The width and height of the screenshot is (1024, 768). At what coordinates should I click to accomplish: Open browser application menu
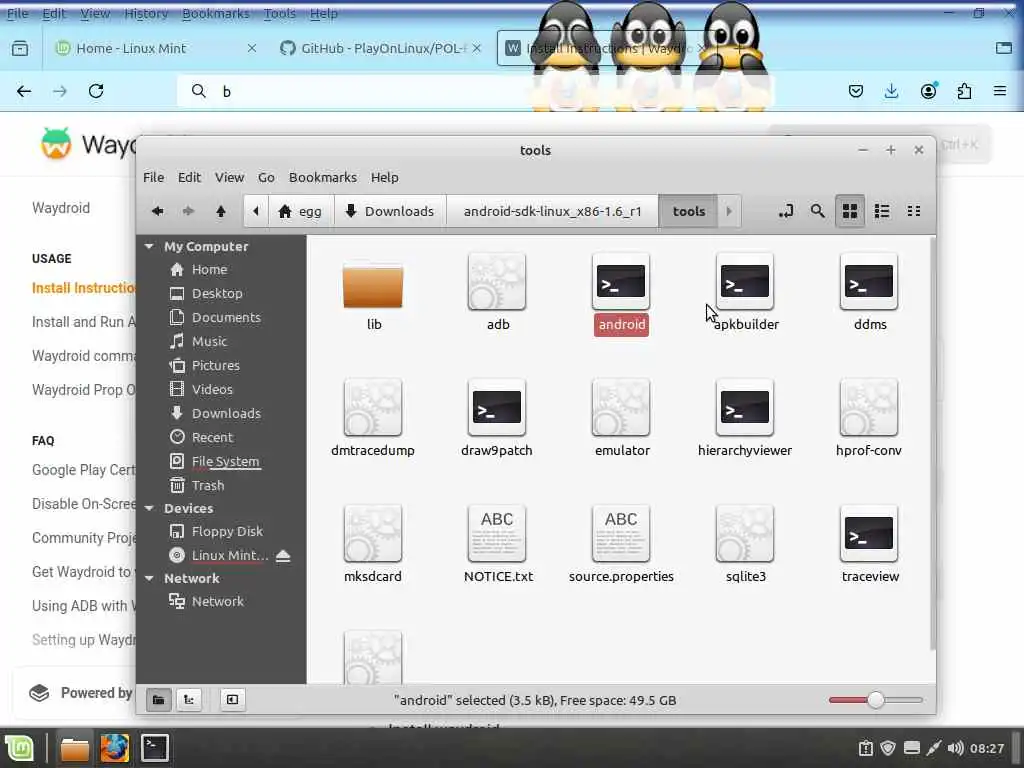tap(1000, 91)
